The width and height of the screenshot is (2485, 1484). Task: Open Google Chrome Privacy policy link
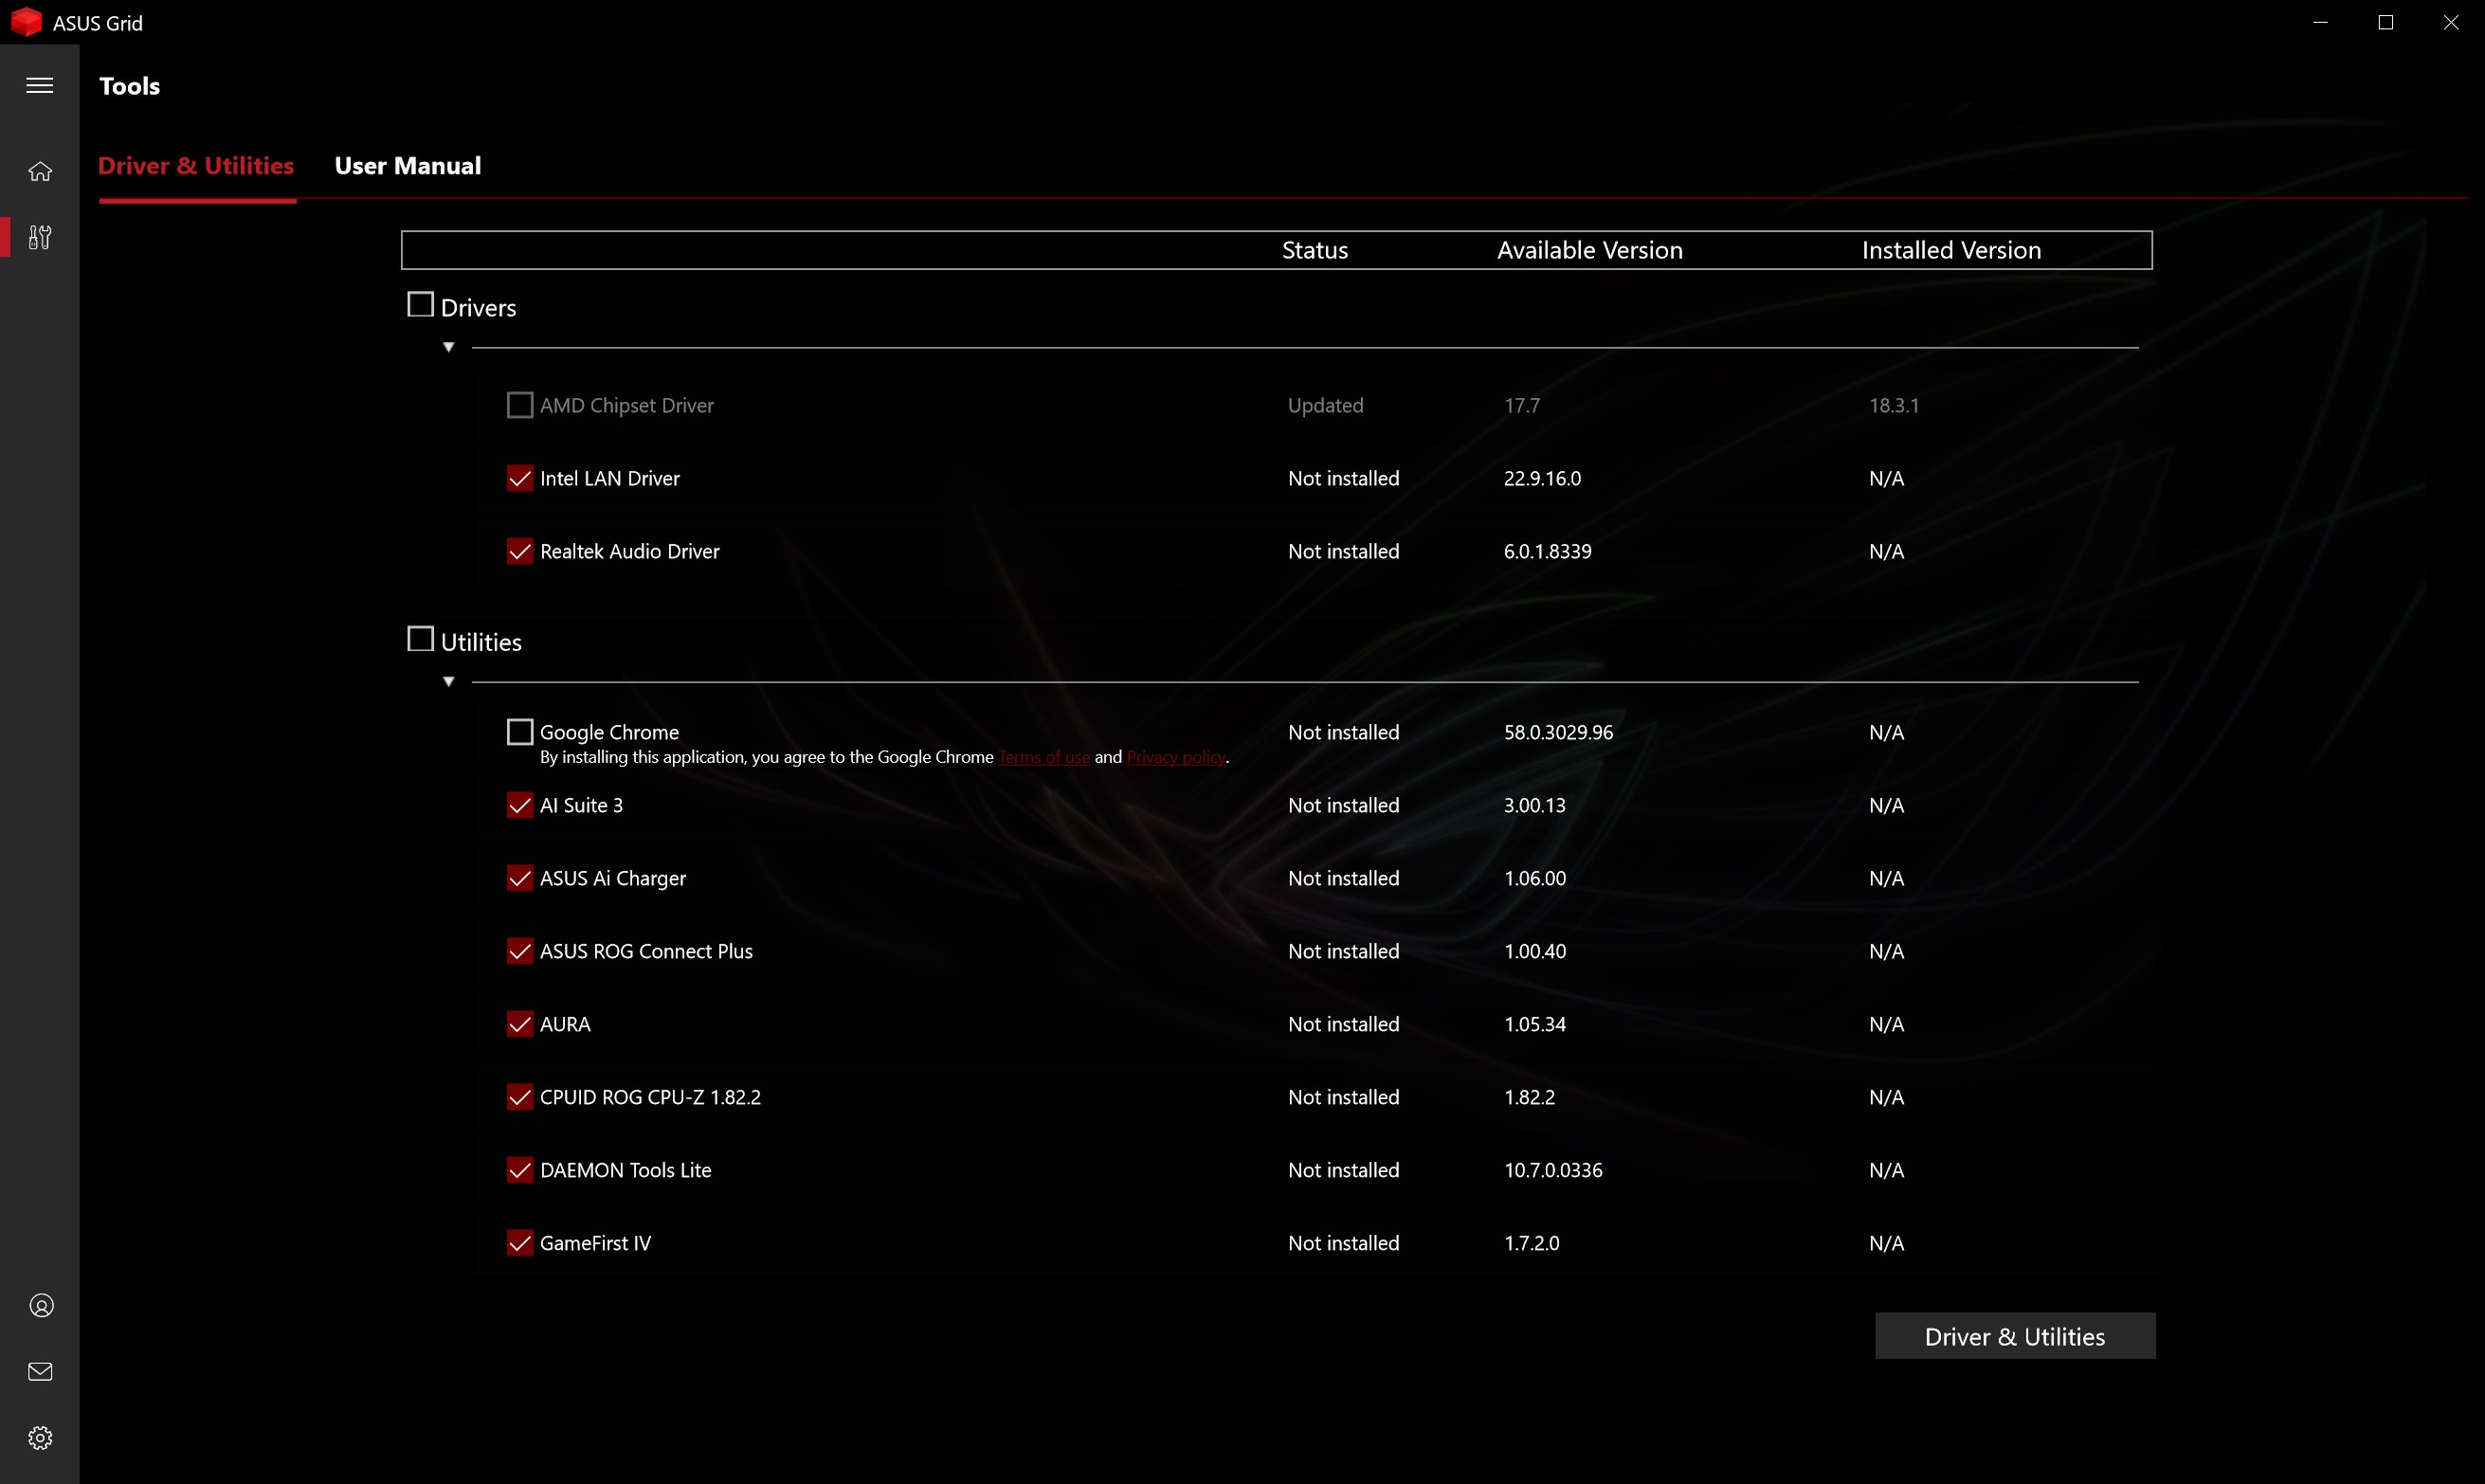coord(1176,758)
